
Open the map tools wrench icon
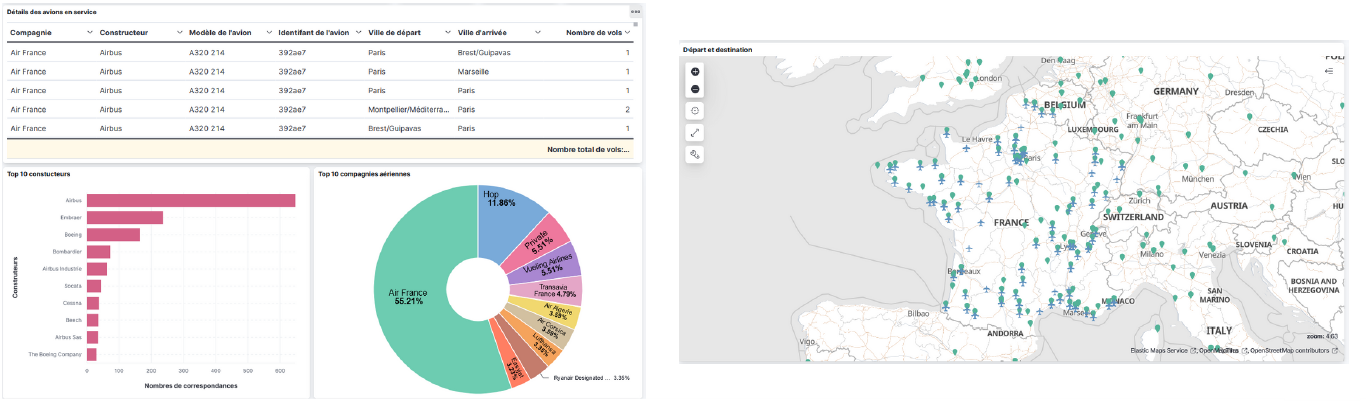(x=696, y=154)
